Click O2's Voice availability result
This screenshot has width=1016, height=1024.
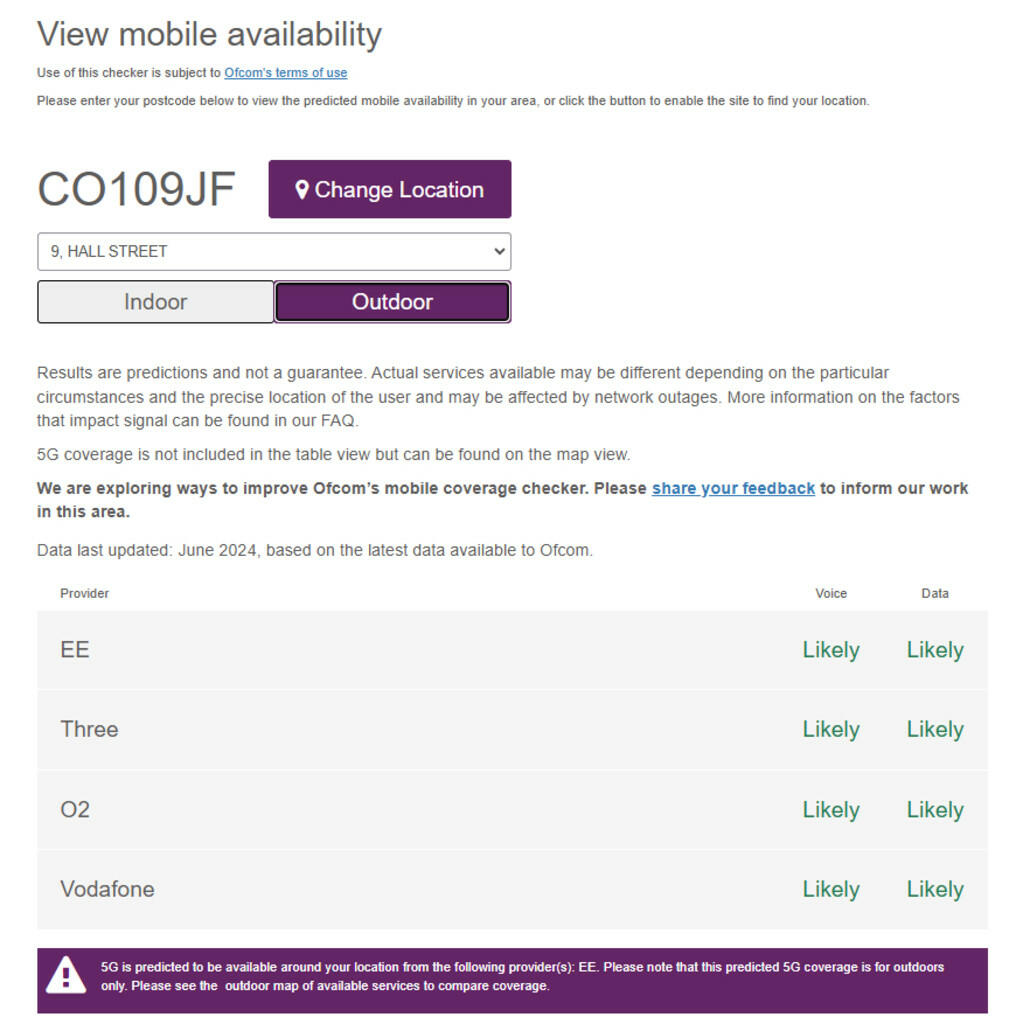point(830,810)
